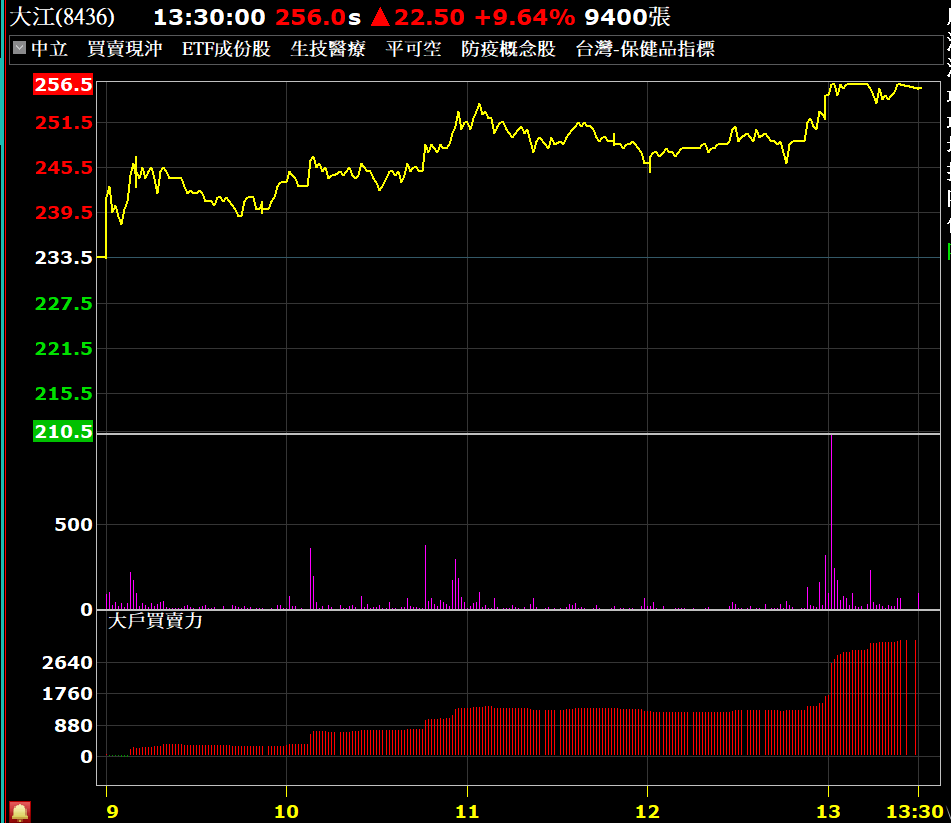Click the alert bell icon

(19, 811)
